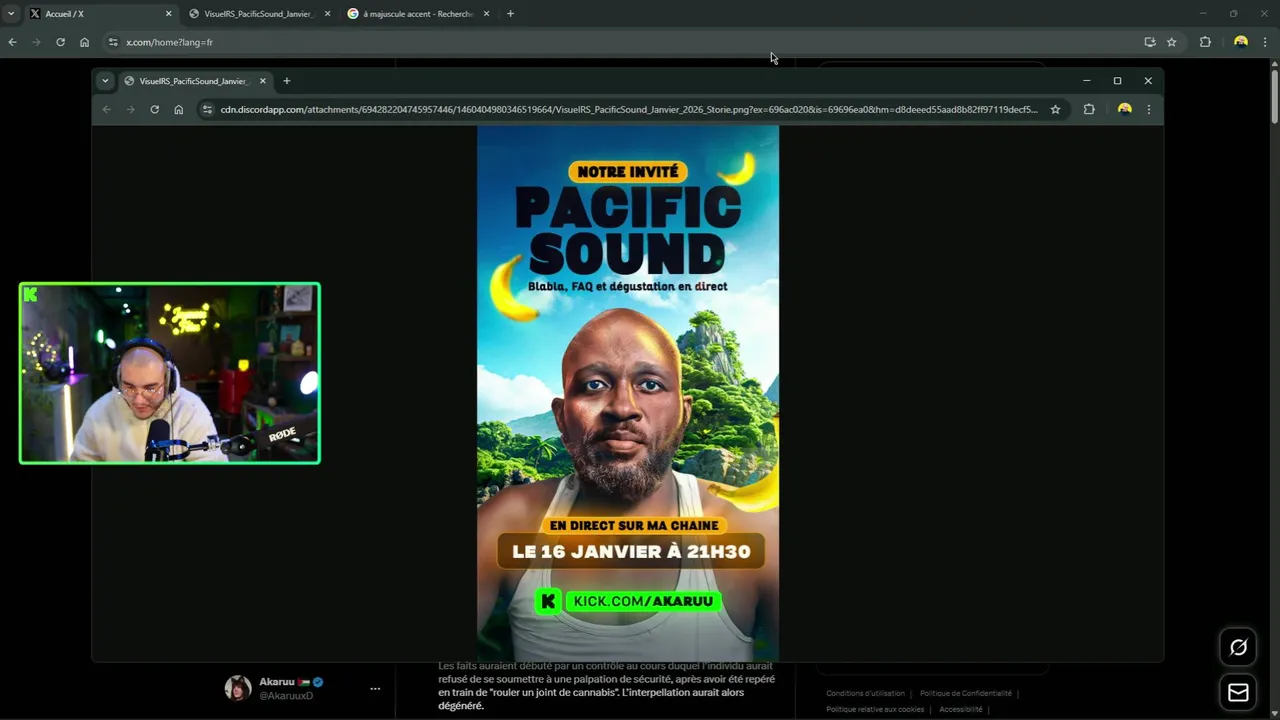Click the page scrollbar of x.com window
The image size is (1280, 720).
(1274, 97)
